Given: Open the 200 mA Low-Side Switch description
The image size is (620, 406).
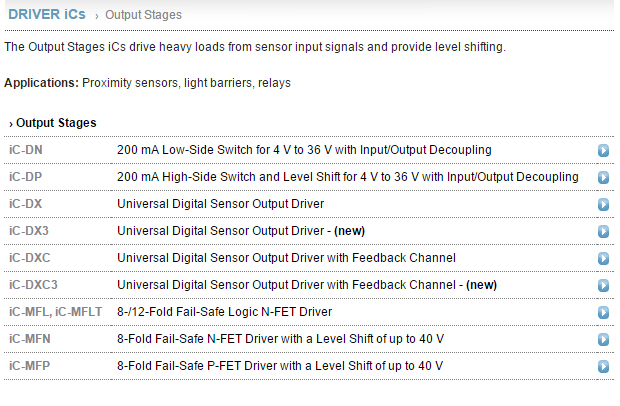Looking at the screenshot, I should tap(304, 150).
